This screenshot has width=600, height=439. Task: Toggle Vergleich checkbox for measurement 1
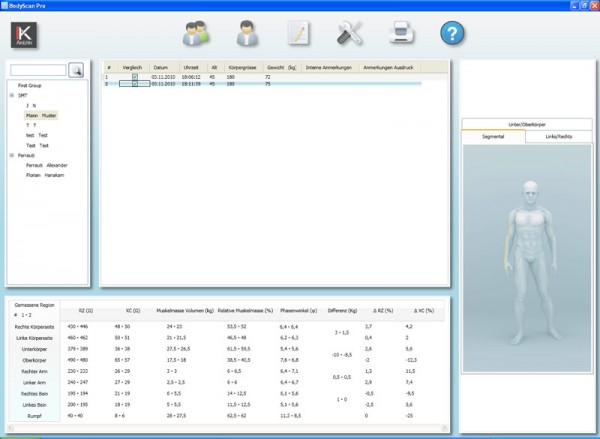[134, 77]
